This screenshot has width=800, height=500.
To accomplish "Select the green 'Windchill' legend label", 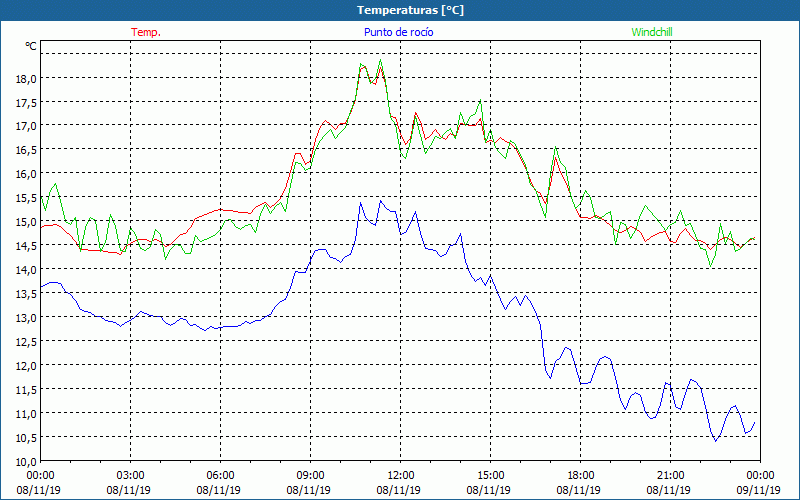I will click(x=652, y=32).
